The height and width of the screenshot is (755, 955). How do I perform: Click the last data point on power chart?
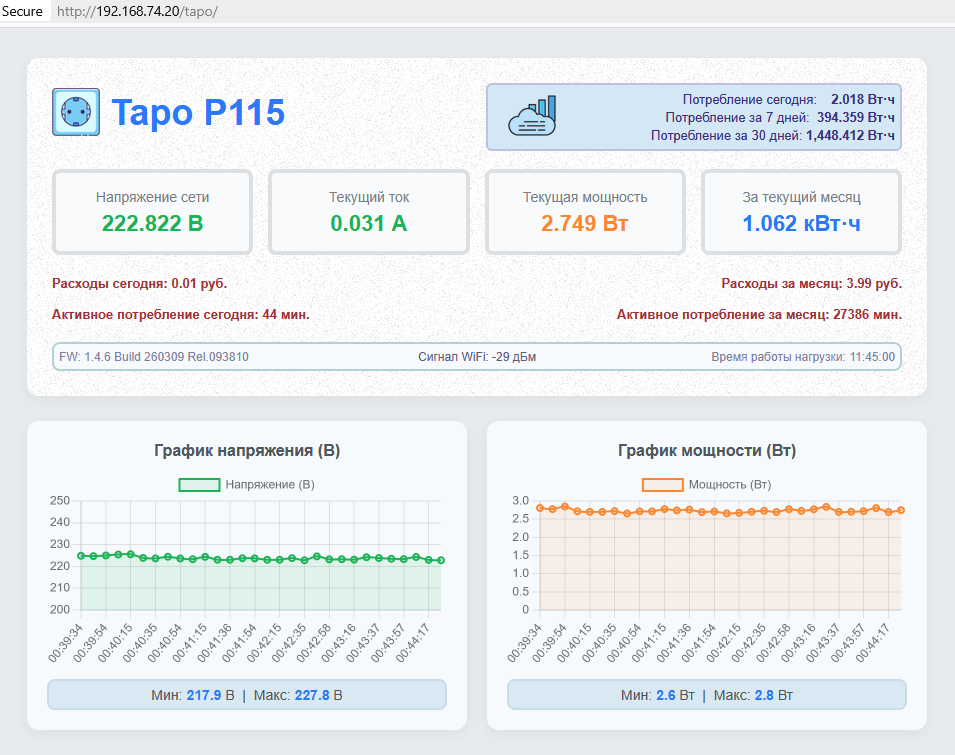(x=901, y=510)
